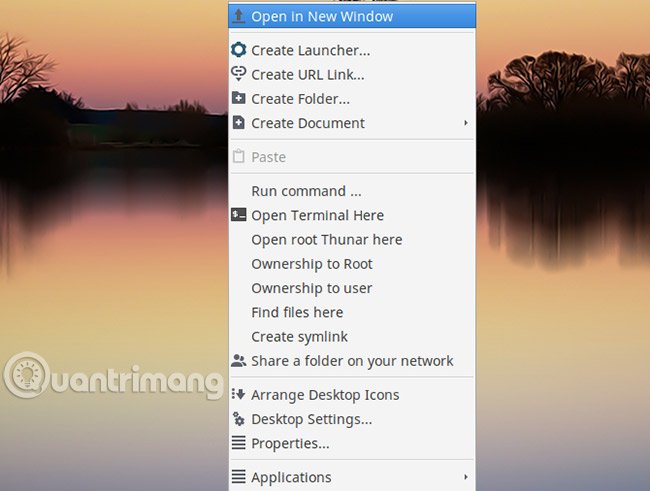Click the Desktop Settings gears icon
This screenshot has width=650, height=491.
(238, 419)
